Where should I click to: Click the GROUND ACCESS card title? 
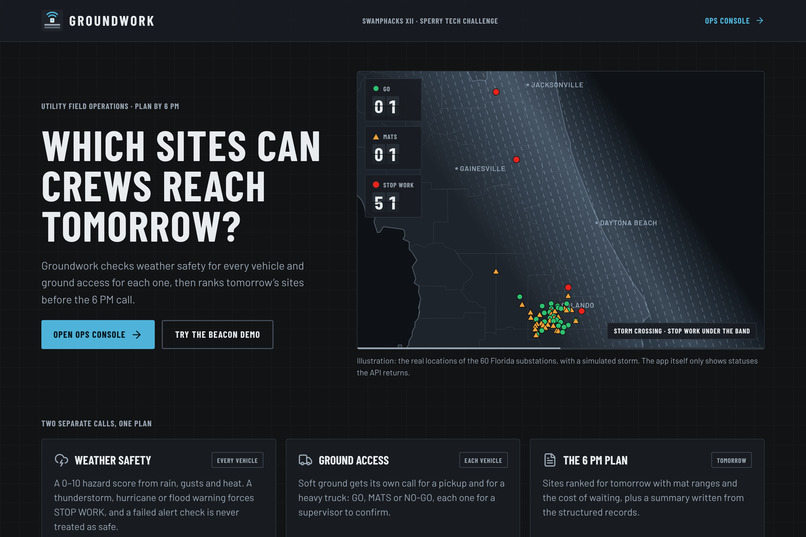[354, 460]
